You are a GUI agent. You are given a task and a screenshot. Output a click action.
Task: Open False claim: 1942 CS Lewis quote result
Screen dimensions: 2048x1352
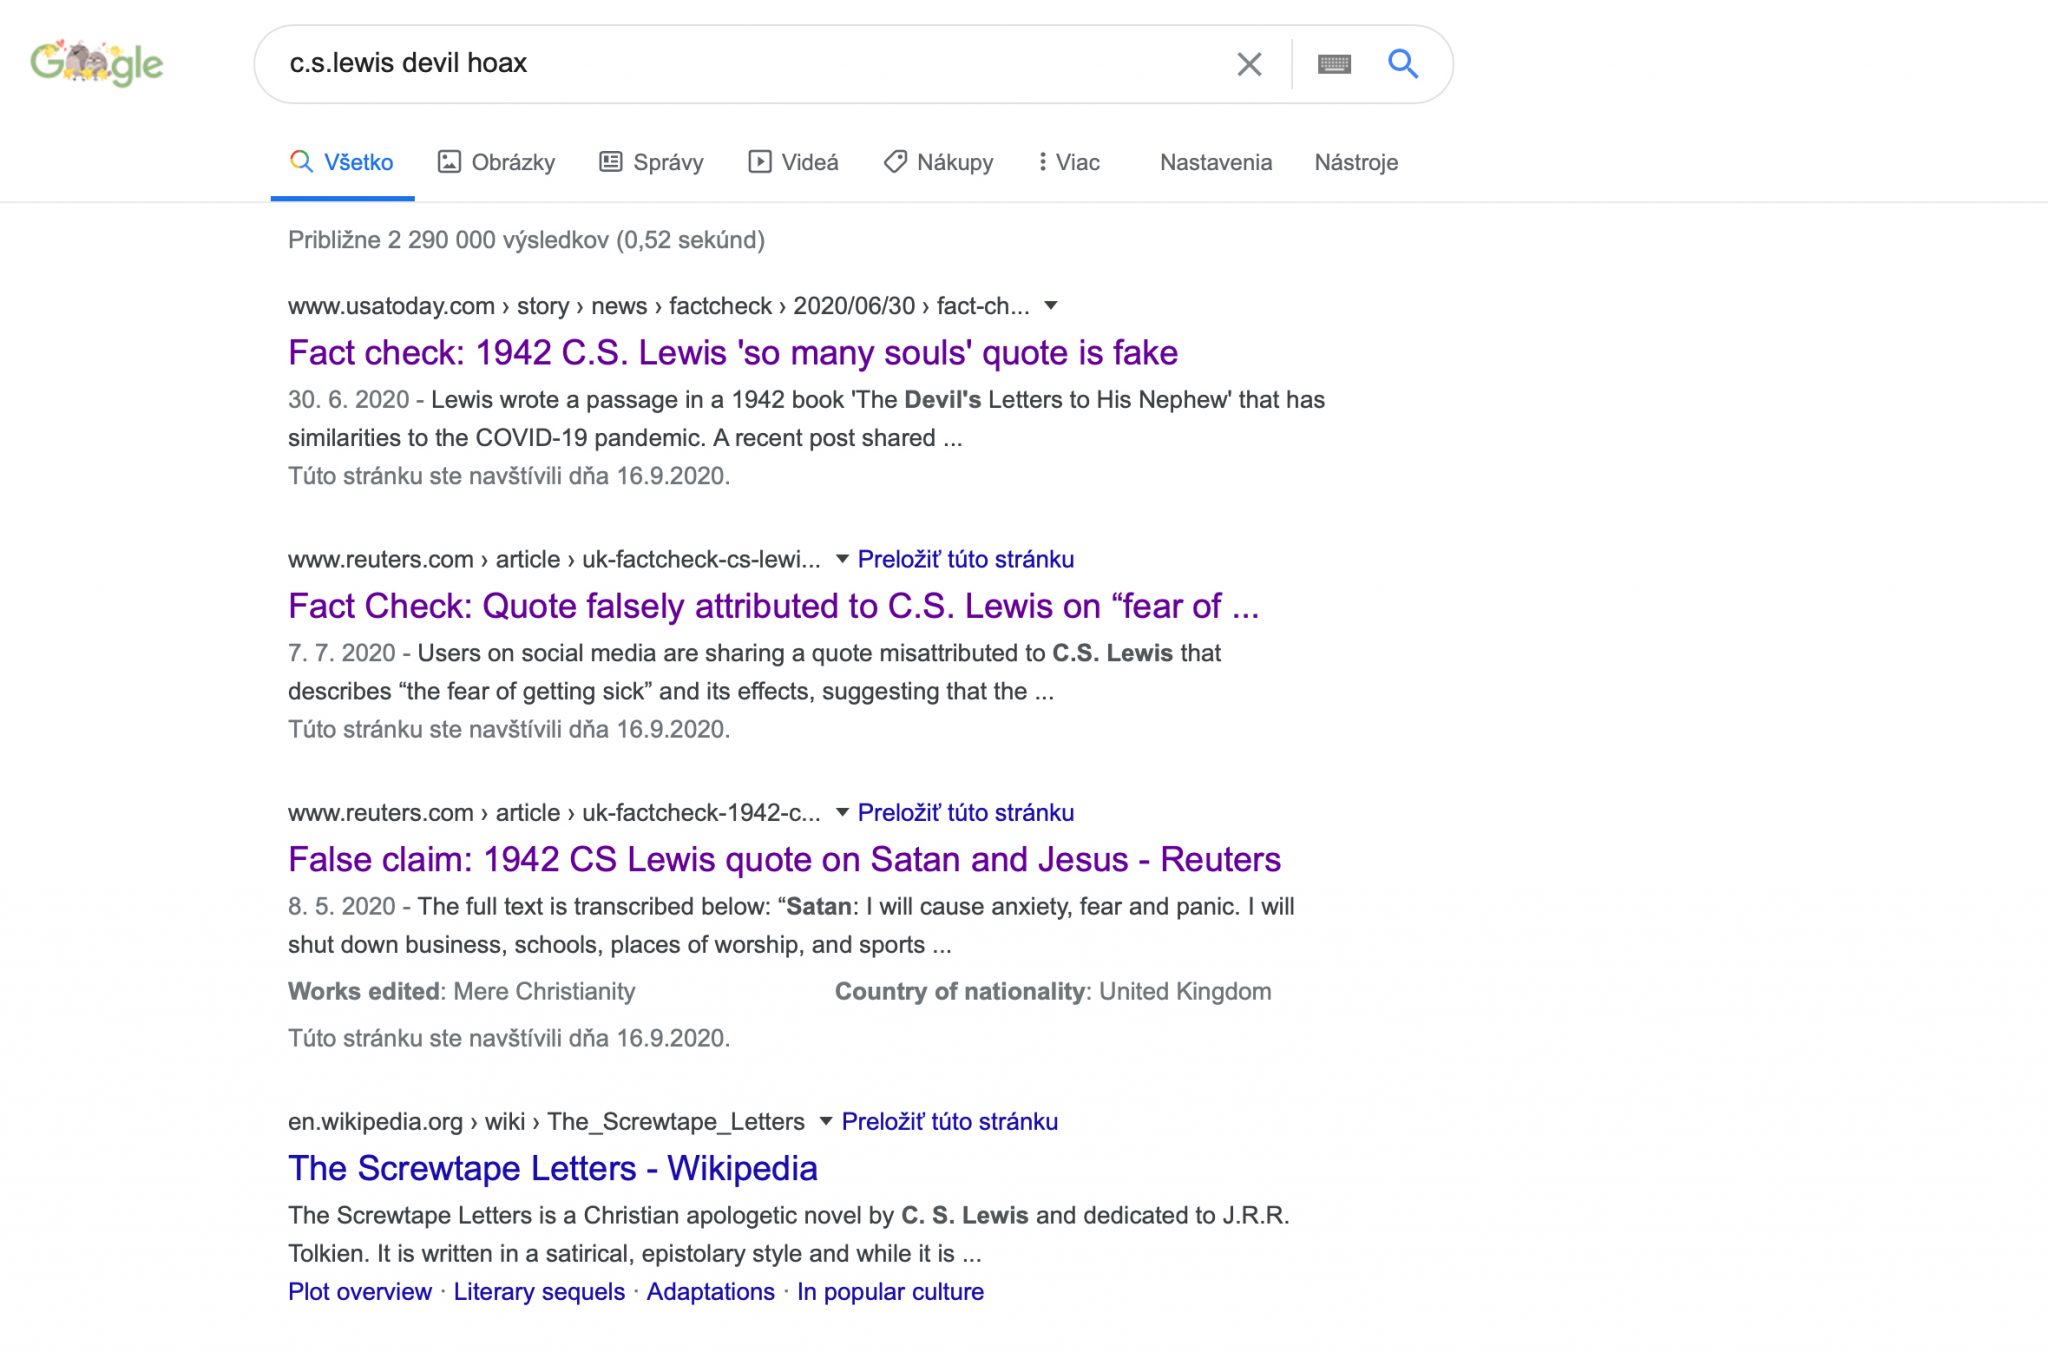[784, 859]
